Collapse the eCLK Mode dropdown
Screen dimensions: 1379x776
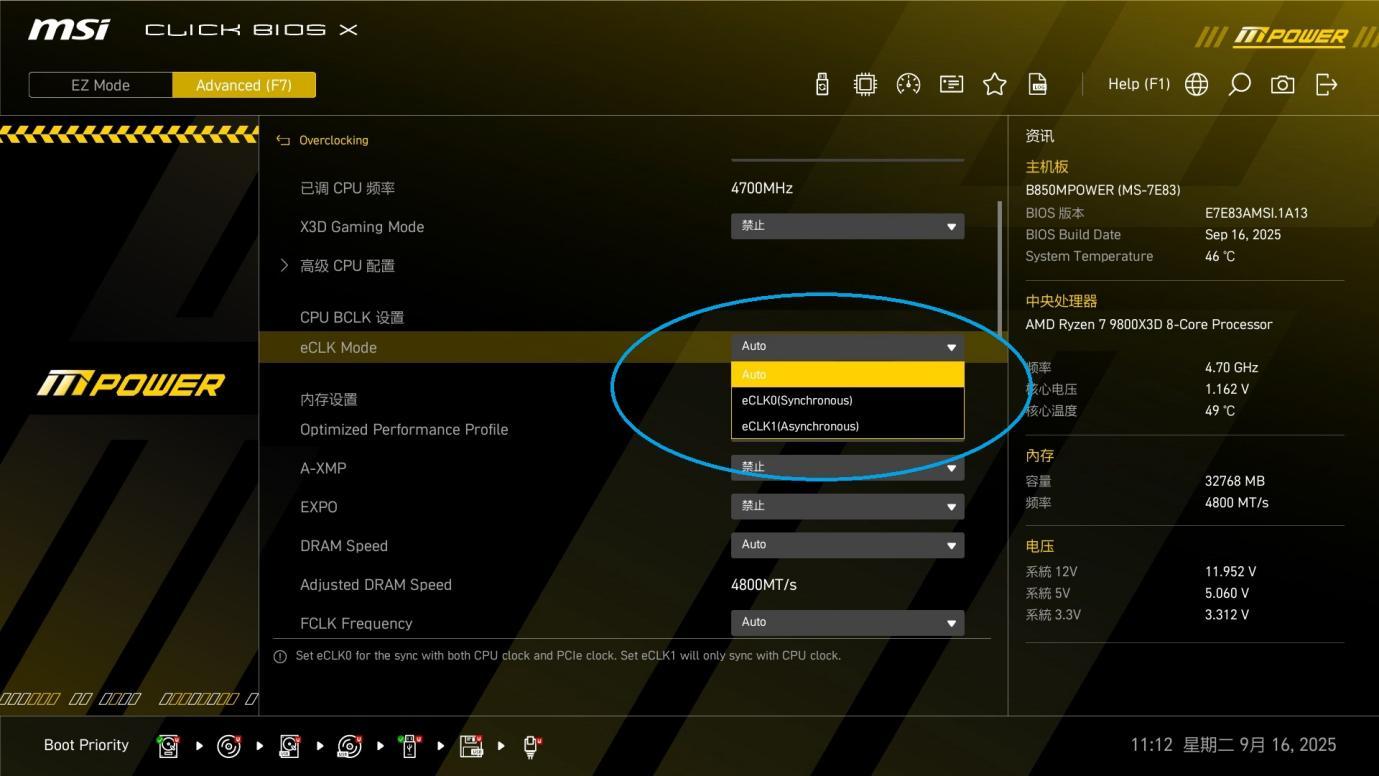point(848,347)
